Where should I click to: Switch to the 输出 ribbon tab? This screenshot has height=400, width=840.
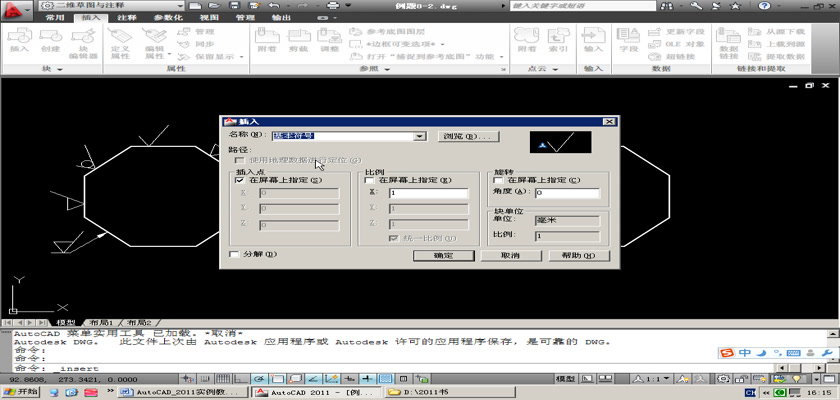coord(281,18)
